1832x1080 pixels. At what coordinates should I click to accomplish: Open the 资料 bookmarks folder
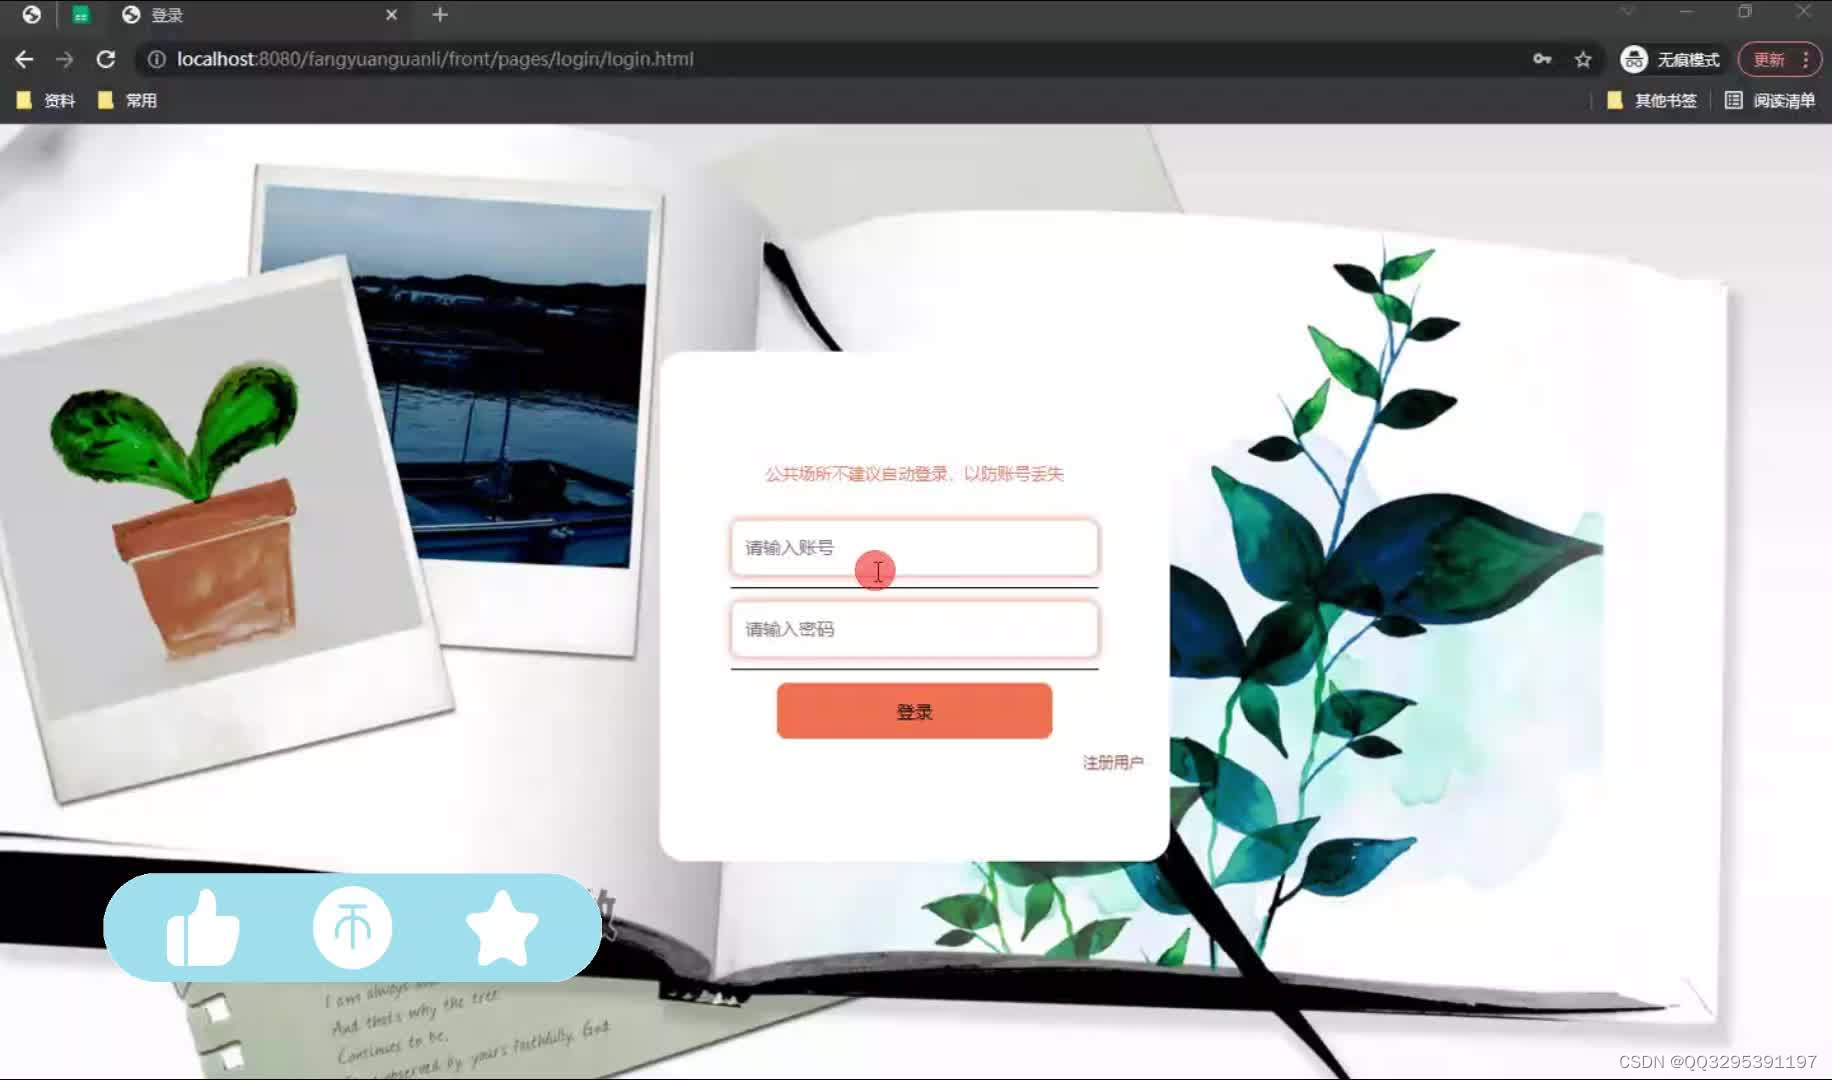pyautogui.click(x=46, y=100)
